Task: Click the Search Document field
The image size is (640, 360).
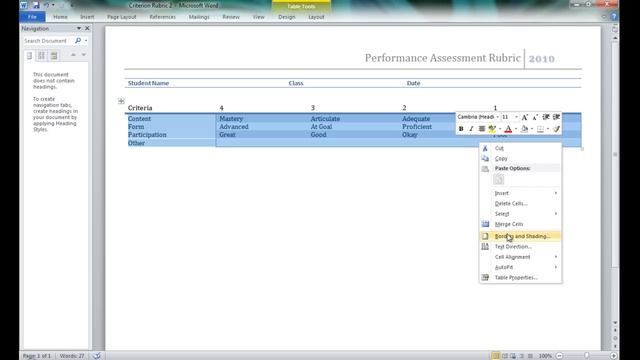Action: click(x=48, y=41)
